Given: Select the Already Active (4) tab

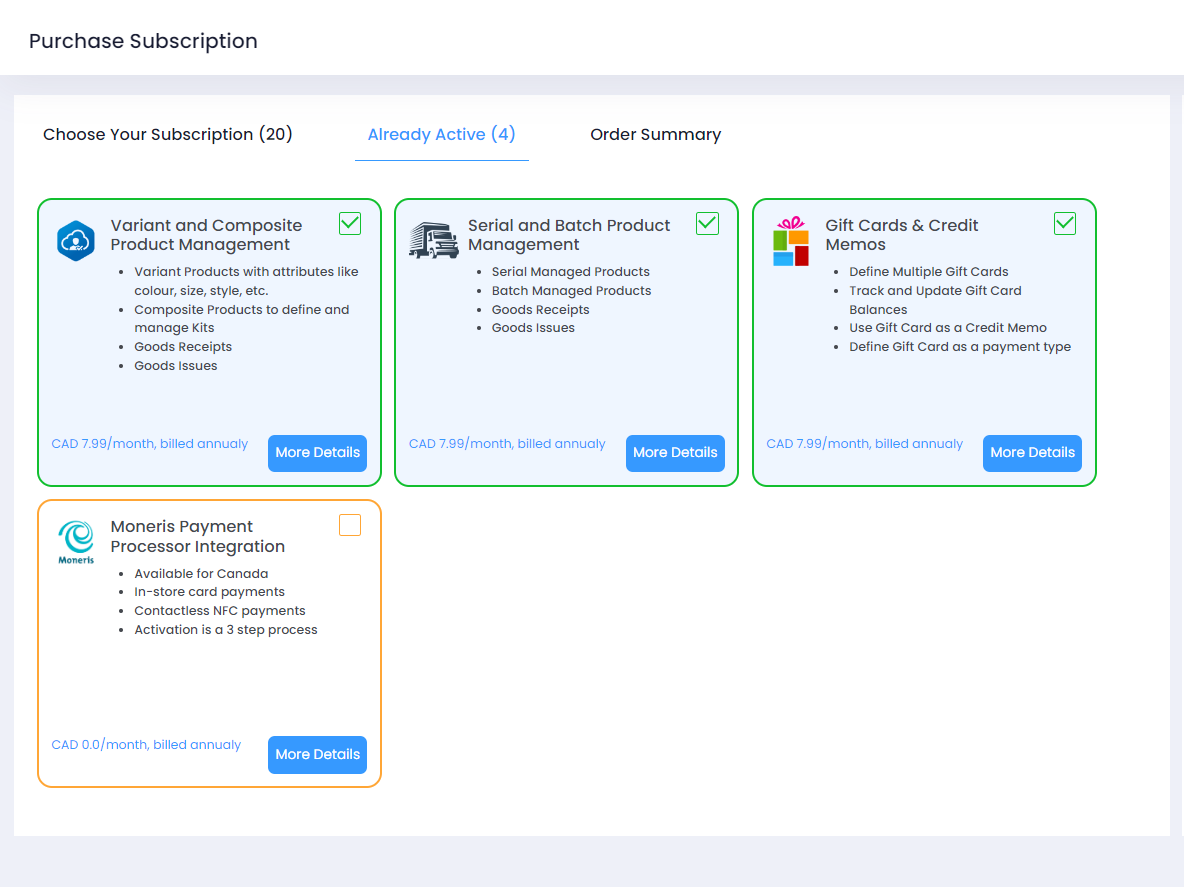Looking at the screenshot, I should tap(441, 135).
